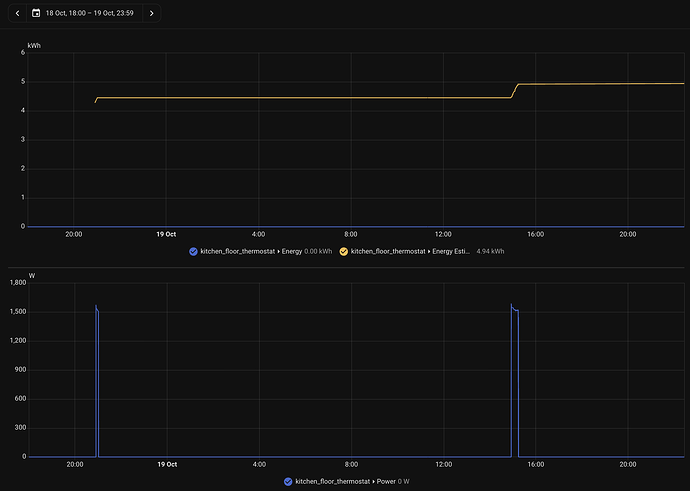Click the 0.00 kWh value in legend
The width and height of the screenshot is (690, 491).
point(318,252)
